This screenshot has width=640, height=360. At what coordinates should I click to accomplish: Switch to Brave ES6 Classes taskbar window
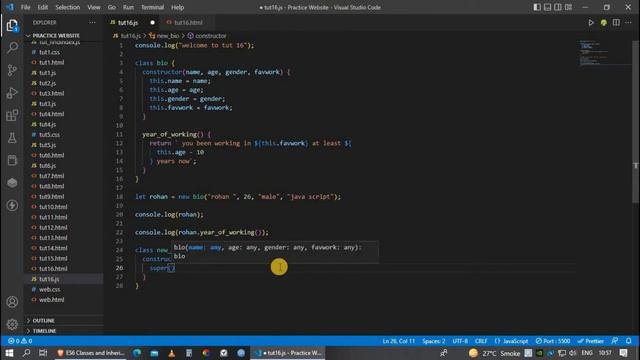[91, 353]
